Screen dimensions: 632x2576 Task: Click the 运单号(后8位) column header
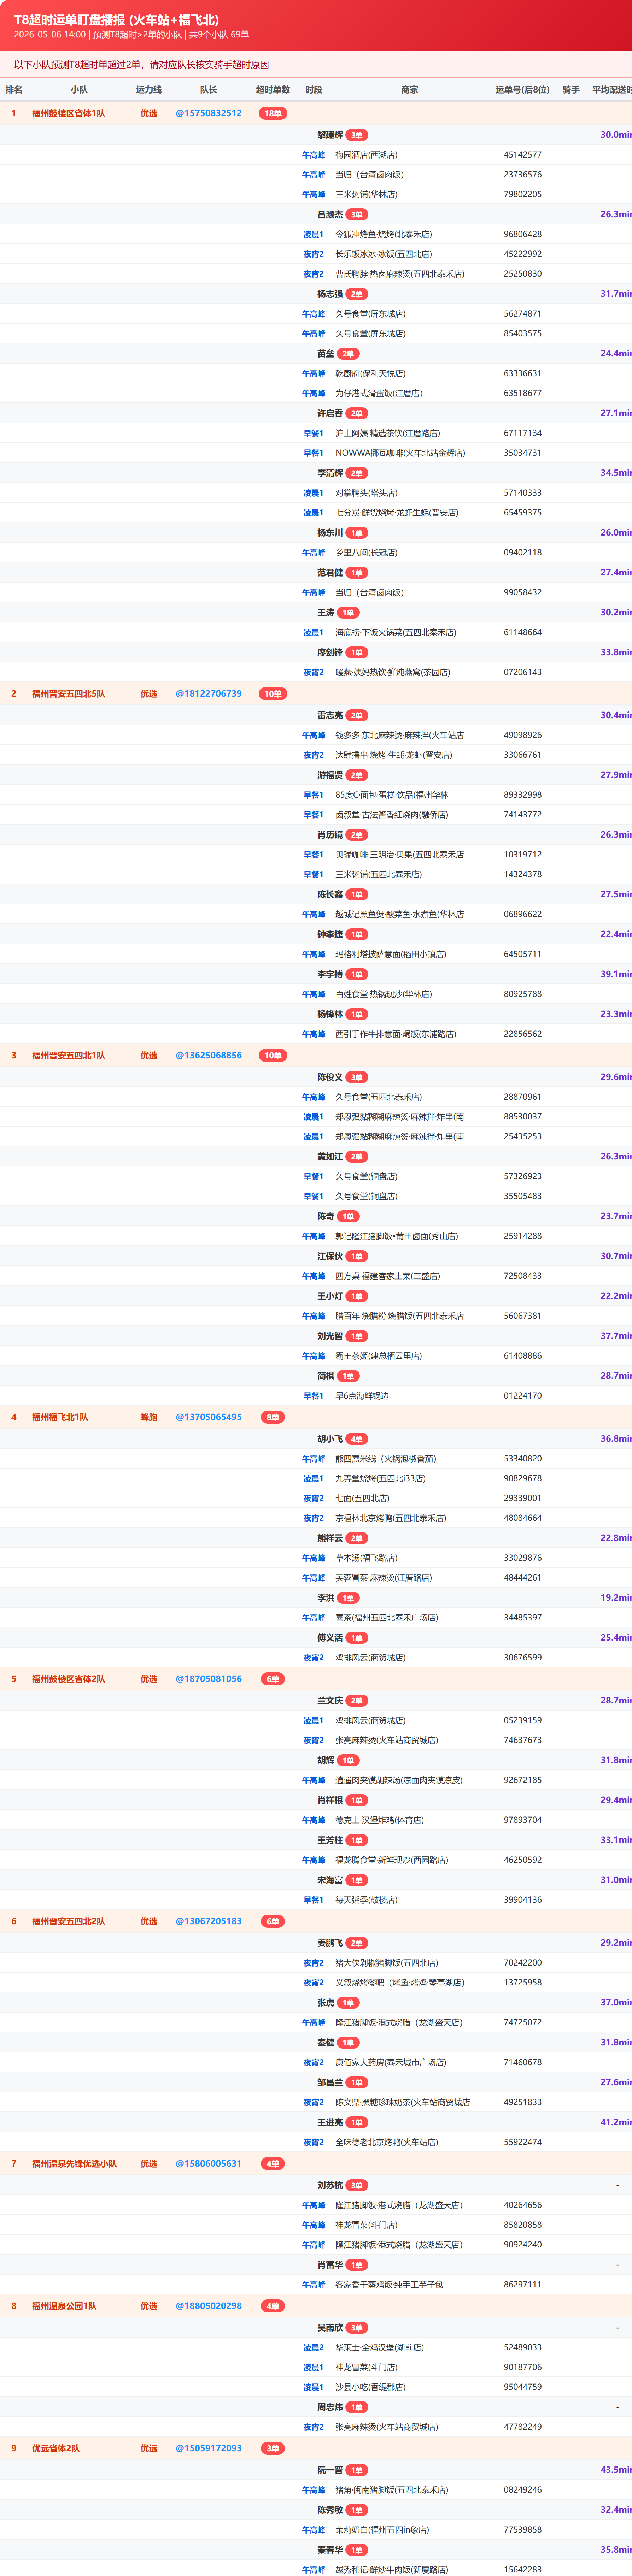523,90
